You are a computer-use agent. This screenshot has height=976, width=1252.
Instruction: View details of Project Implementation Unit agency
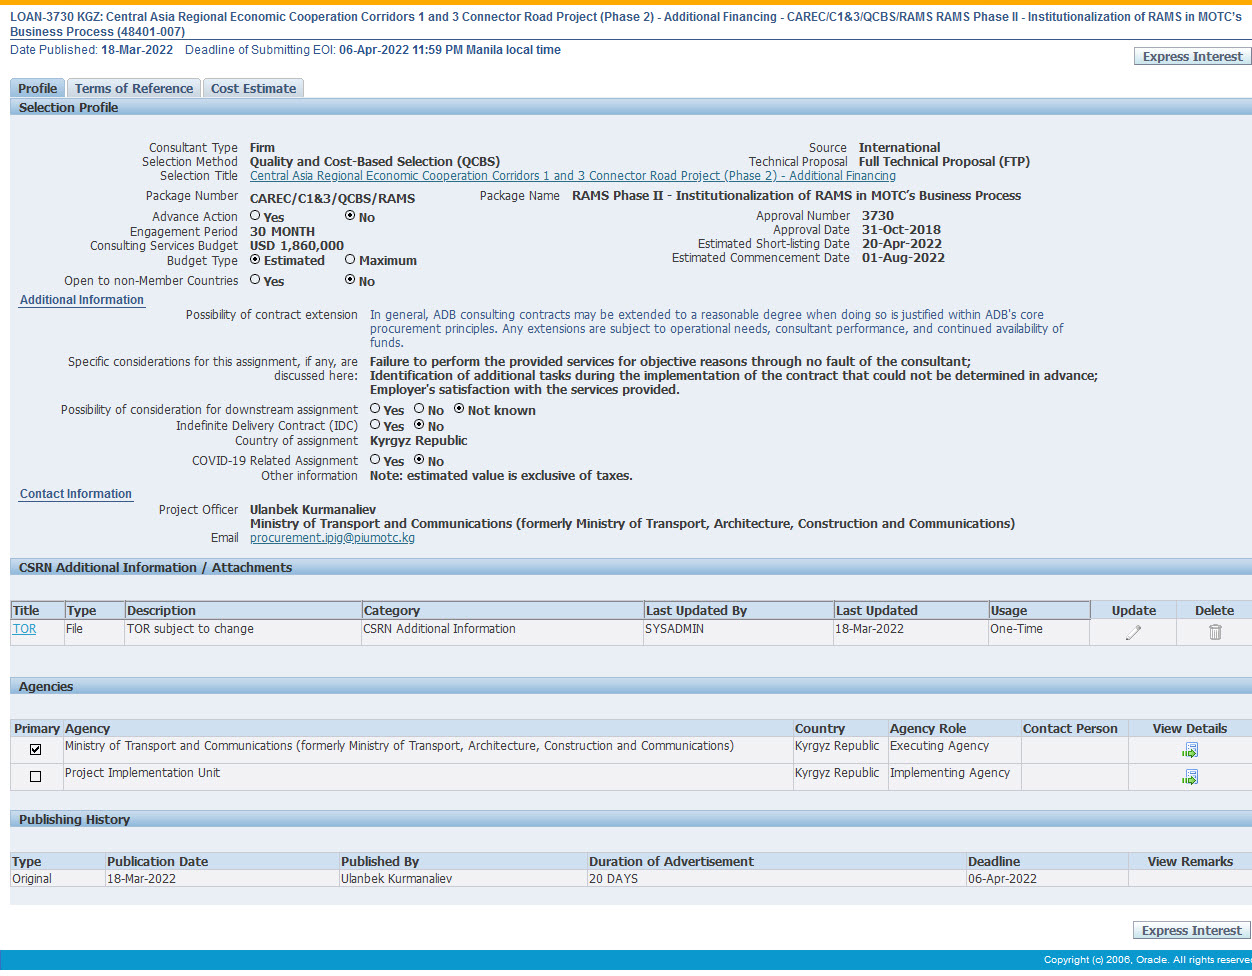pos(1190,777)
